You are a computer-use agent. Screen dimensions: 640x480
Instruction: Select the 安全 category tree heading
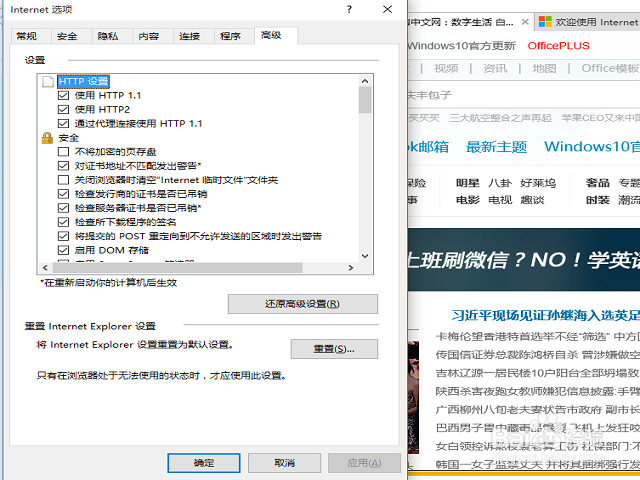point(69,138)
